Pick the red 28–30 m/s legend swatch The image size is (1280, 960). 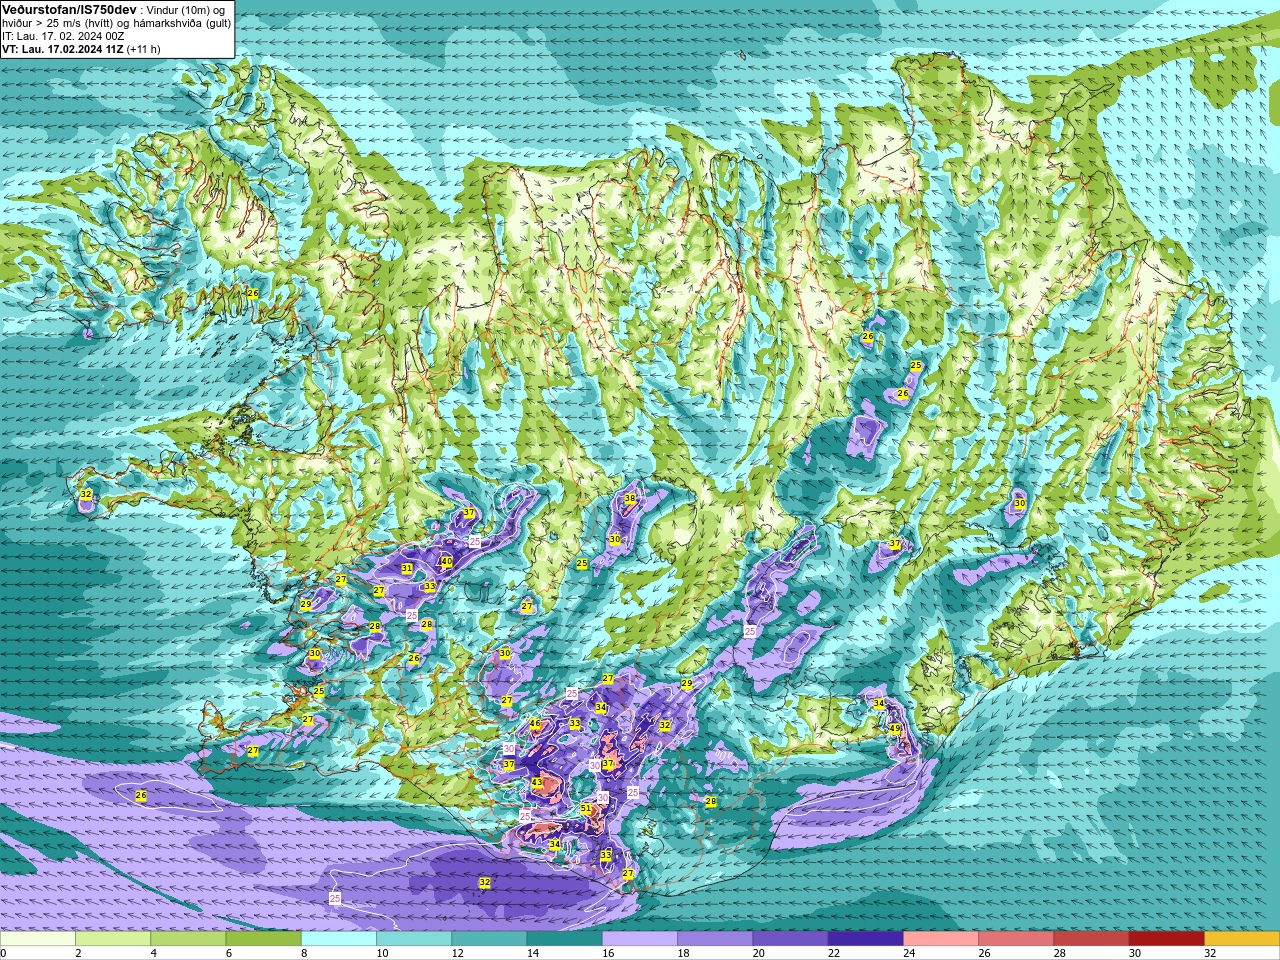(x=1091, y=939)
